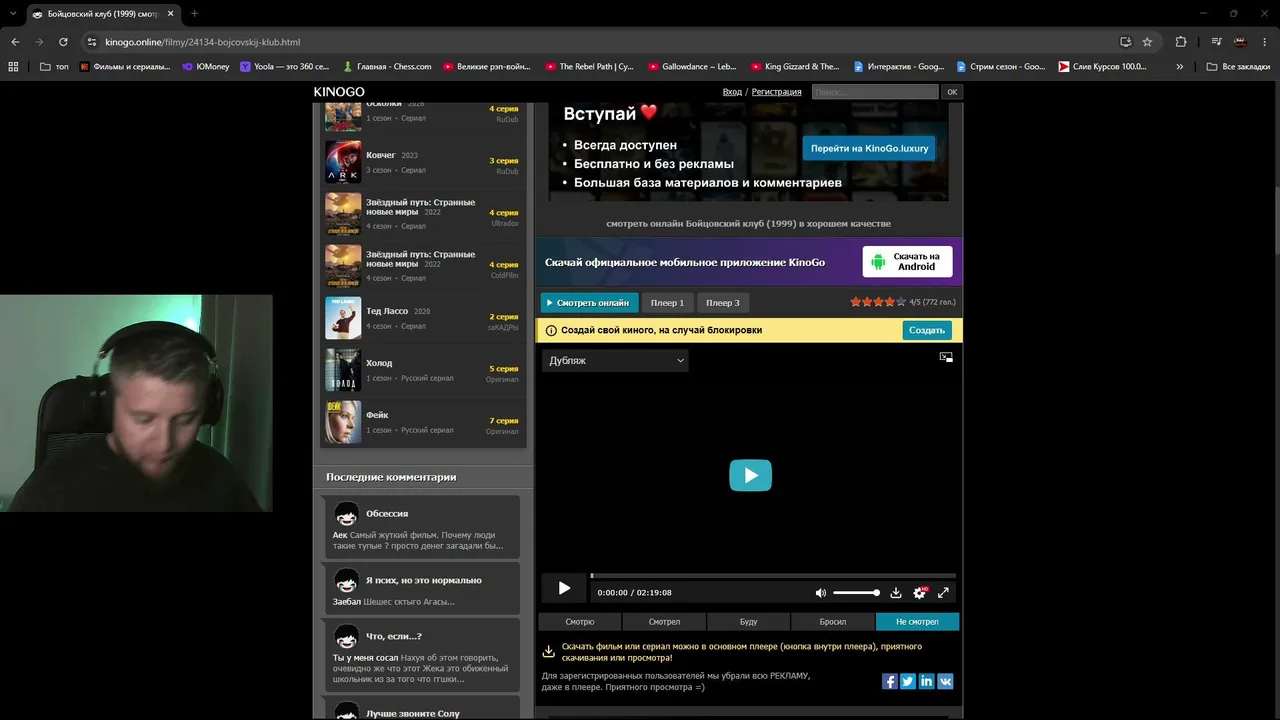Open the Дубляж voice-over dropdown
Screen dimensions: 1280x720
(615, 360)
